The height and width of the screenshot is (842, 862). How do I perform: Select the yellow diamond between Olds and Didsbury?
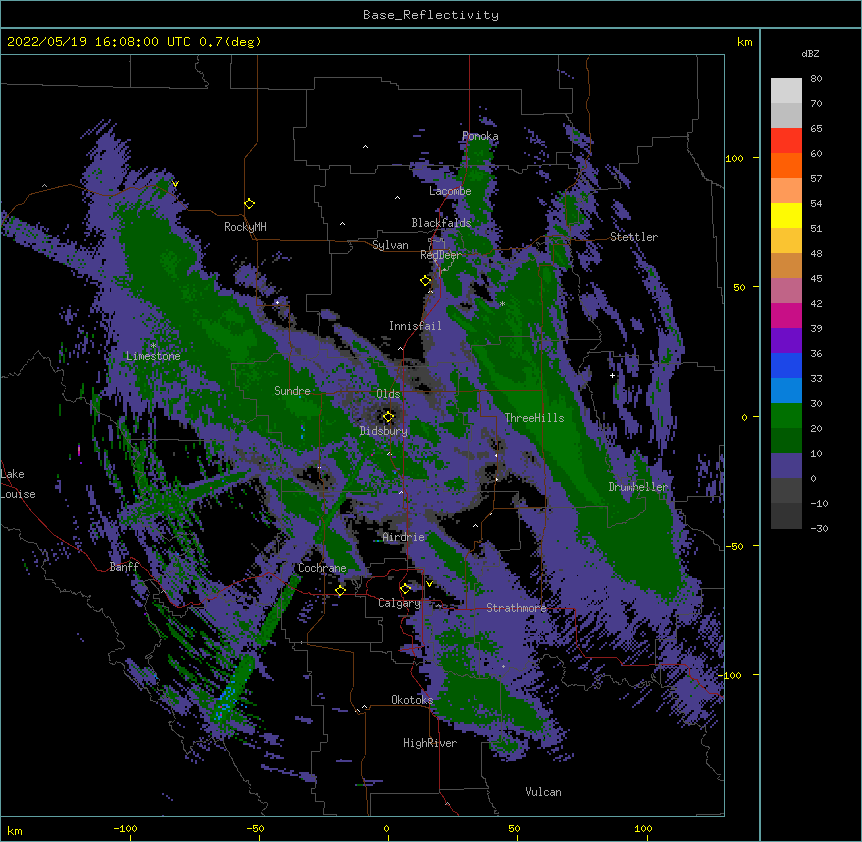coord(389,416)
